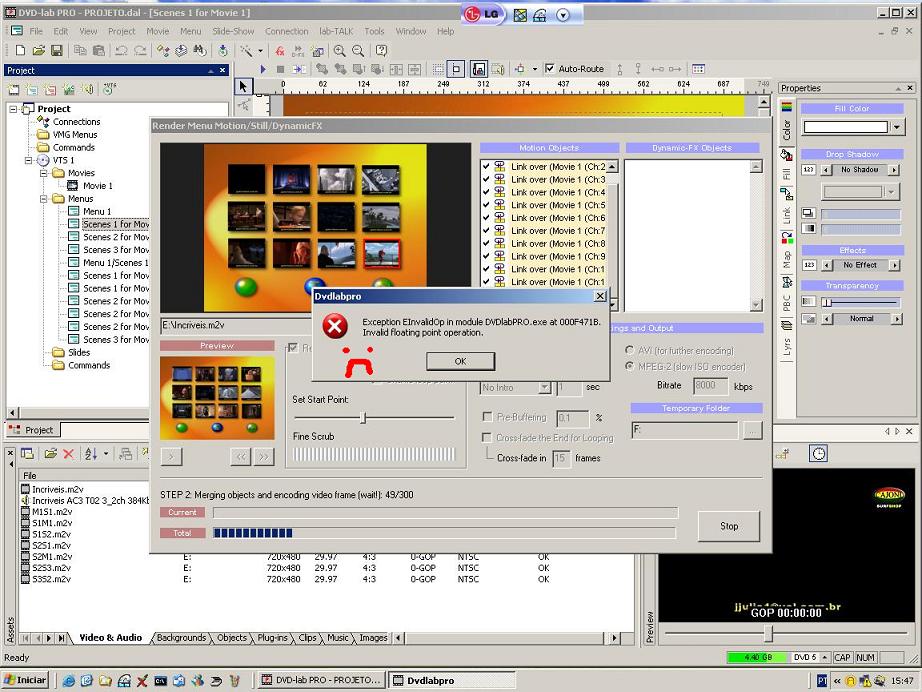Screen dimensions: 922x692
Task: Open the magic wand dropdown arrow
Action: pyautogui.click(x=260, y=51)
